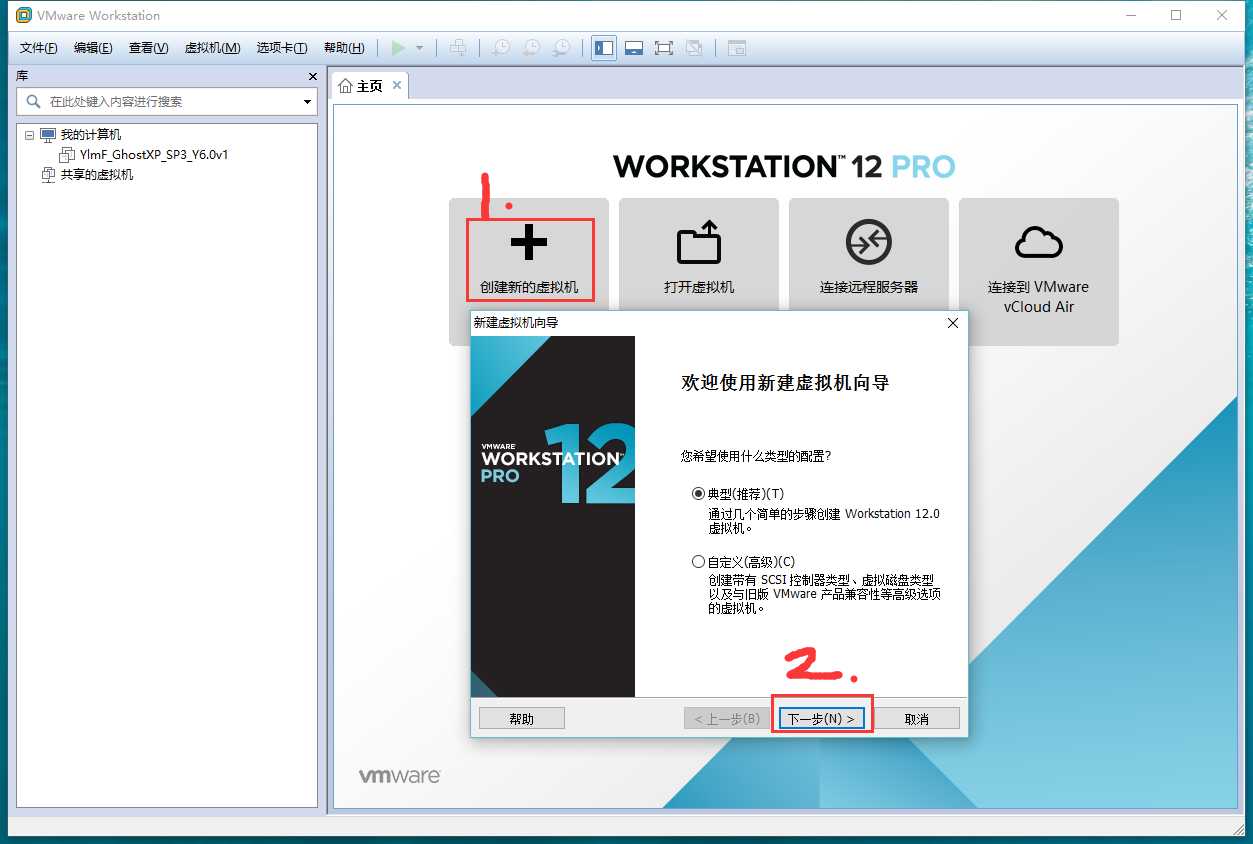
Task: Toggle the thumbnail bar view icon
Action: [634, 48]
